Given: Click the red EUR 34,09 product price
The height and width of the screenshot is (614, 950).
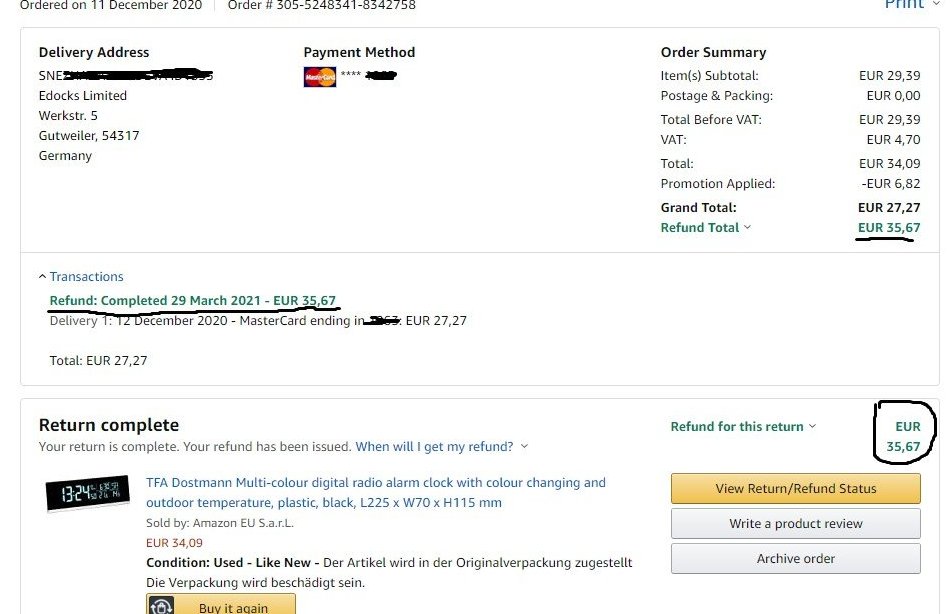Looking at the screenshot, I should 174,543.
